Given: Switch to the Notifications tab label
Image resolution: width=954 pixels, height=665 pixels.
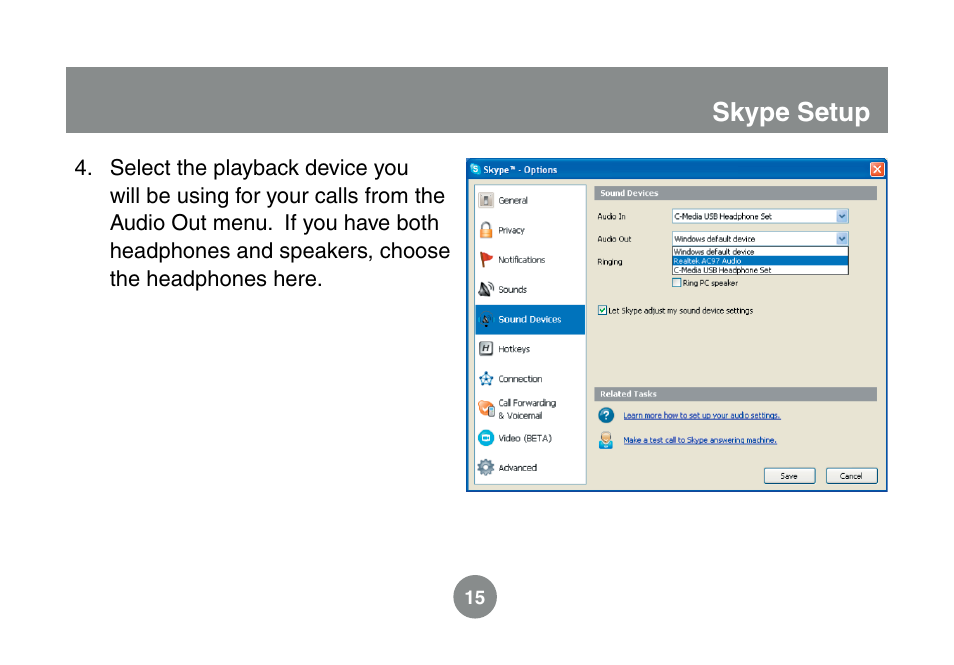Looking at the screenshot, I should [521, 260].
